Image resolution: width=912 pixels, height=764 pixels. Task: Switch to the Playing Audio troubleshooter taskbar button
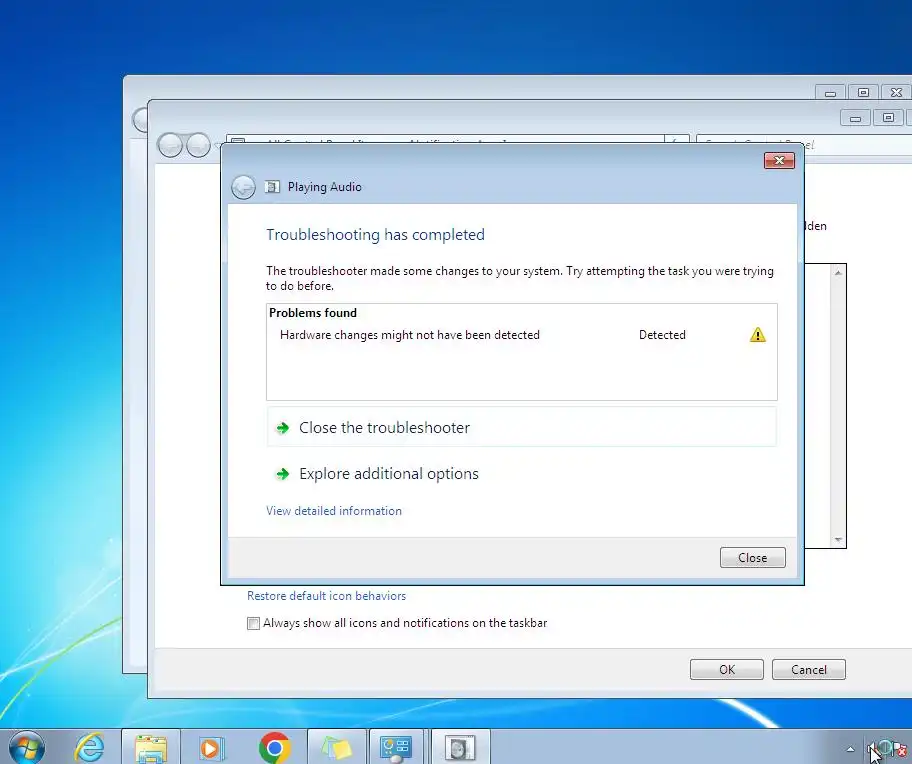pos(460,748)
